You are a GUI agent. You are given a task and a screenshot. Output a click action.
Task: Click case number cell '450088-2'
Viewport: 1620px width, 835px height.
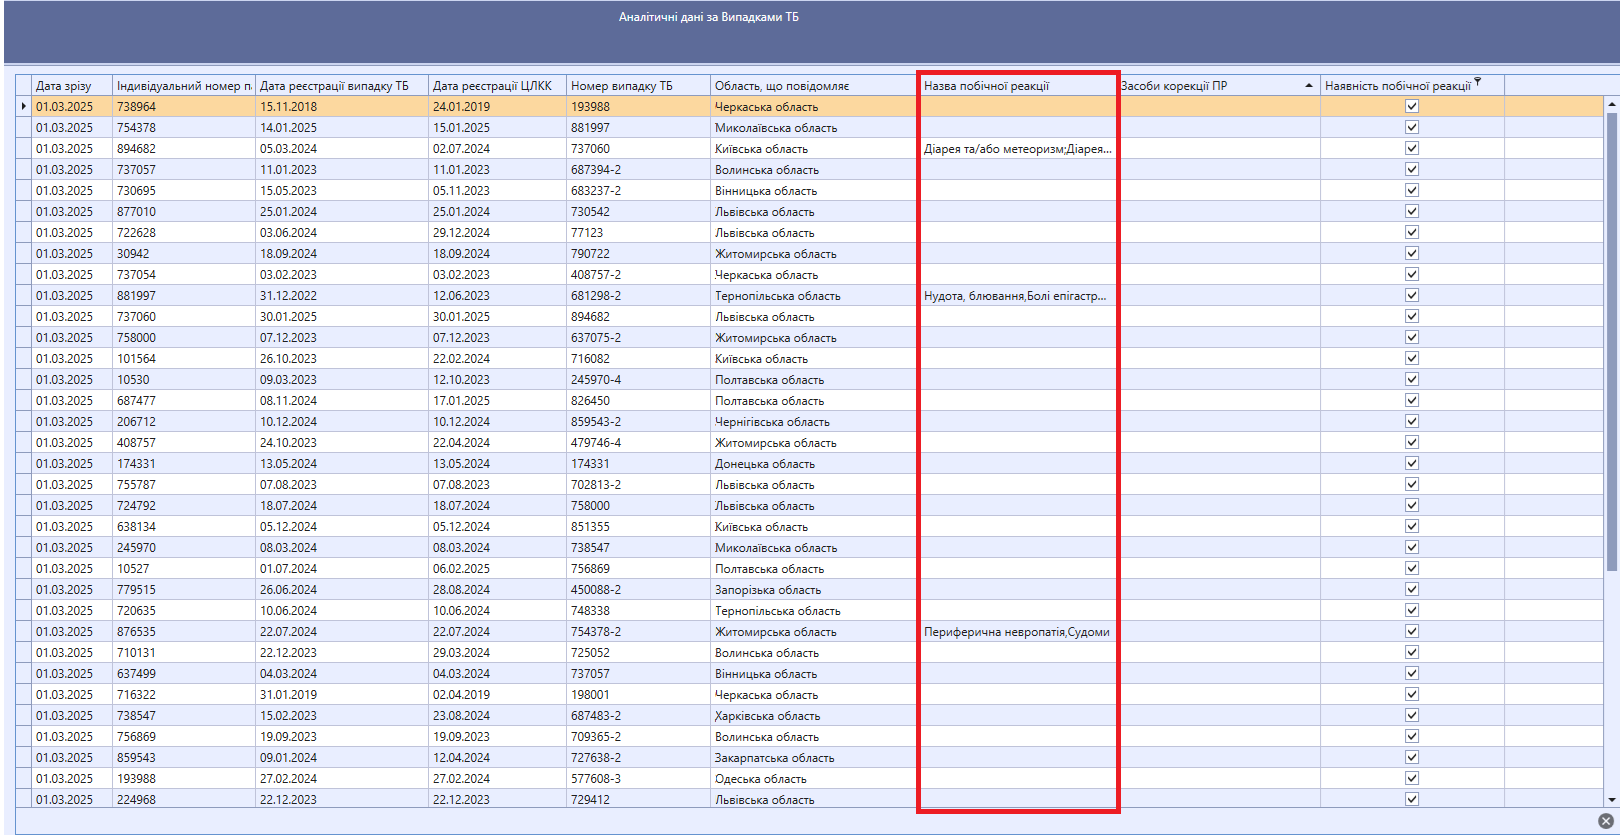(x=639, y=589)
